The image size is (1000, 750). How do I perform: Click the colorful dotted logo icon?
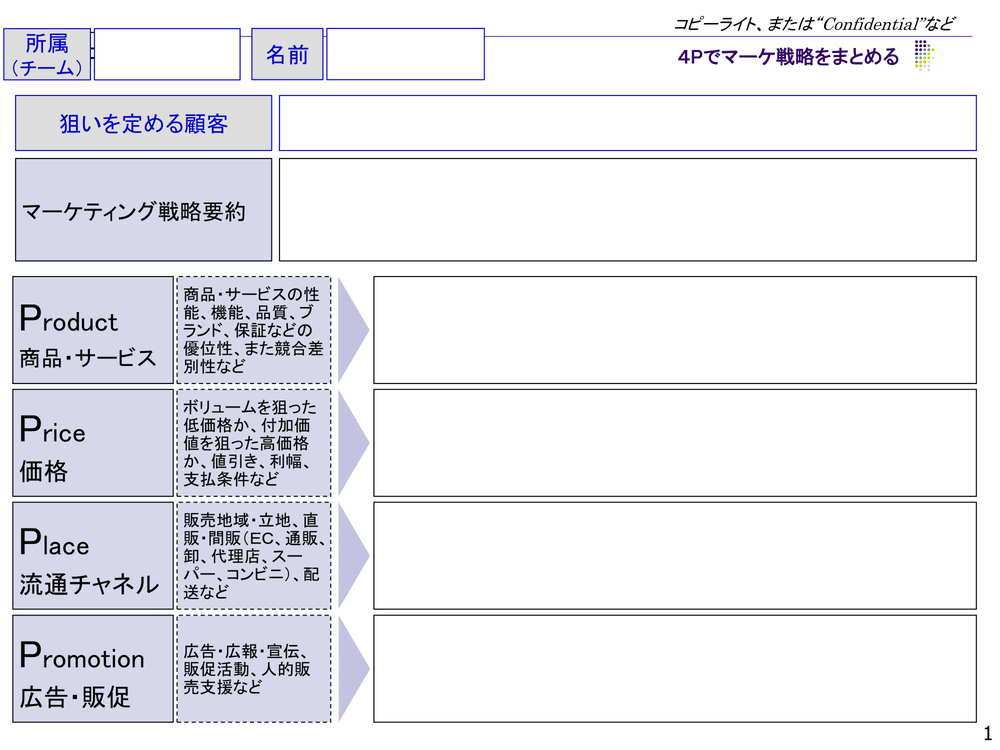click(x=923, y=56)
